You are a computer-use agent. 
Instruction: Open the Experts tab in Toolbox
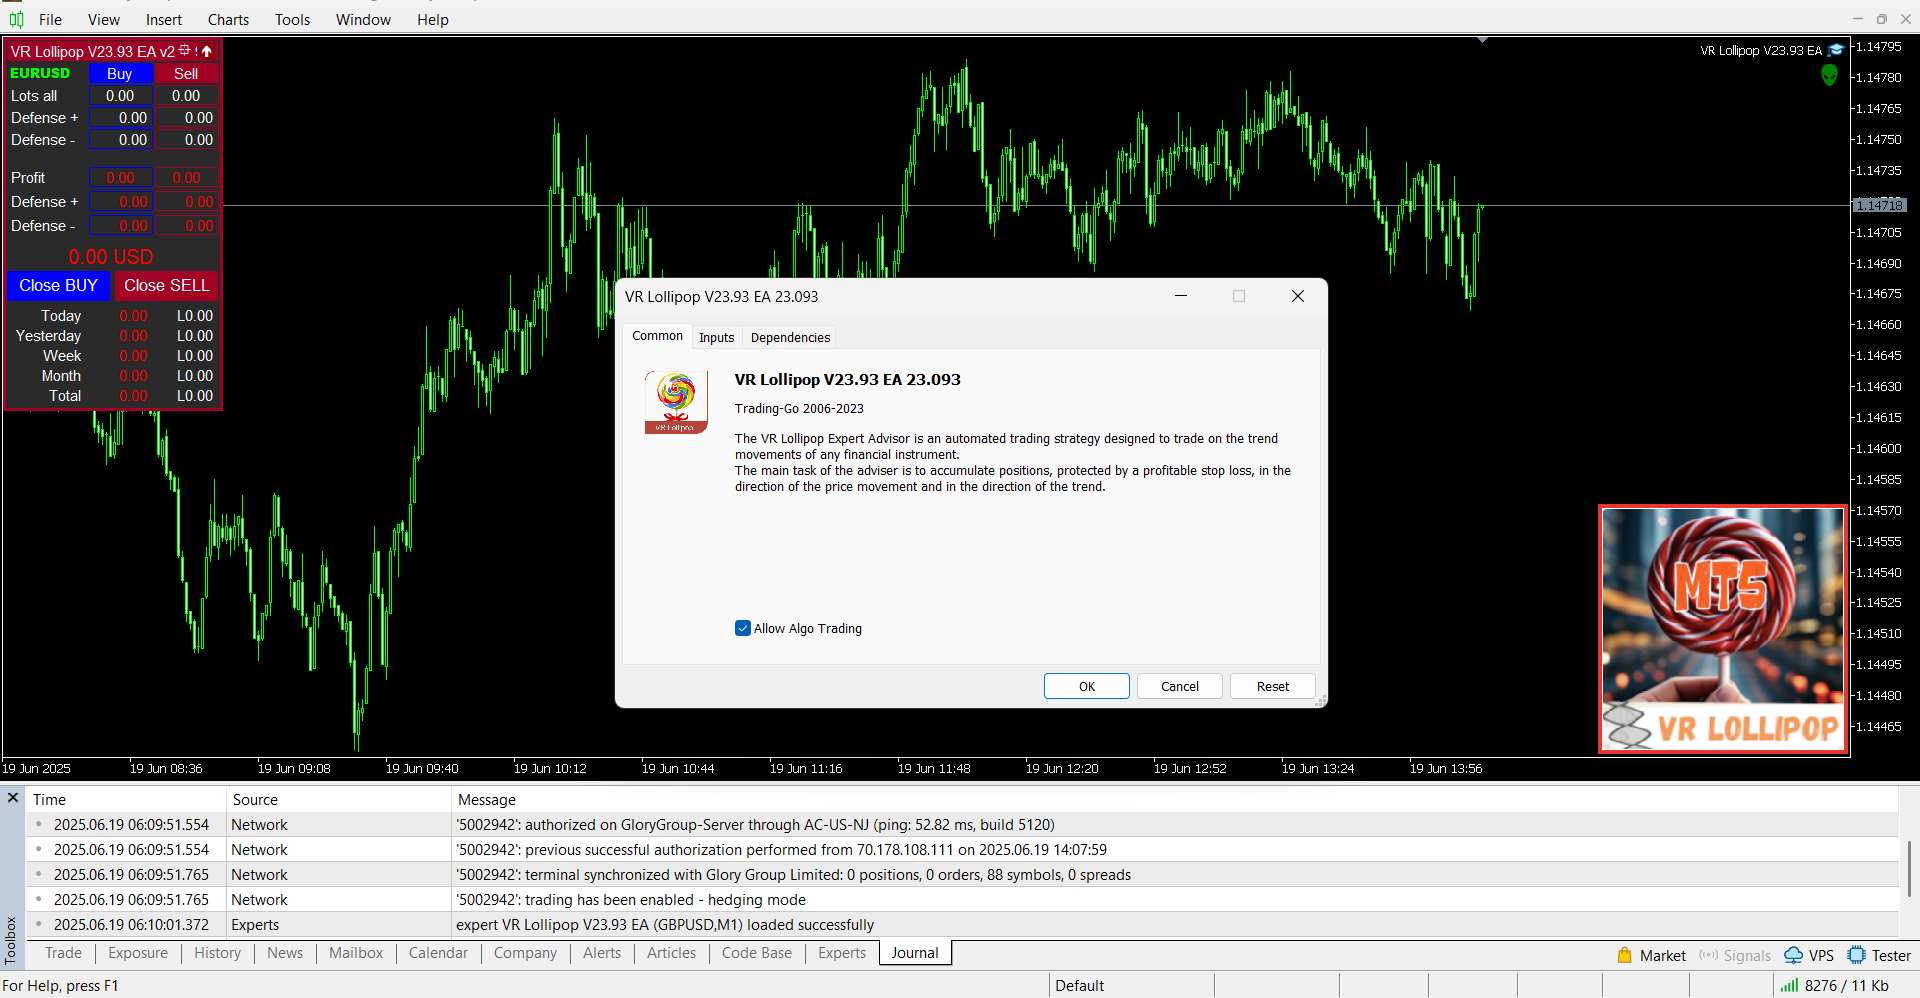tap(841, 953)
